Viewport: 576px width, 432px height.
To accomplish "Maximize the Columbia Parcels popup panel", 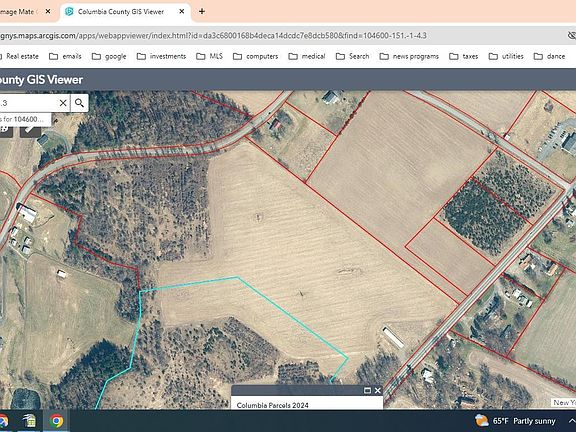I will tap(367, 390).
